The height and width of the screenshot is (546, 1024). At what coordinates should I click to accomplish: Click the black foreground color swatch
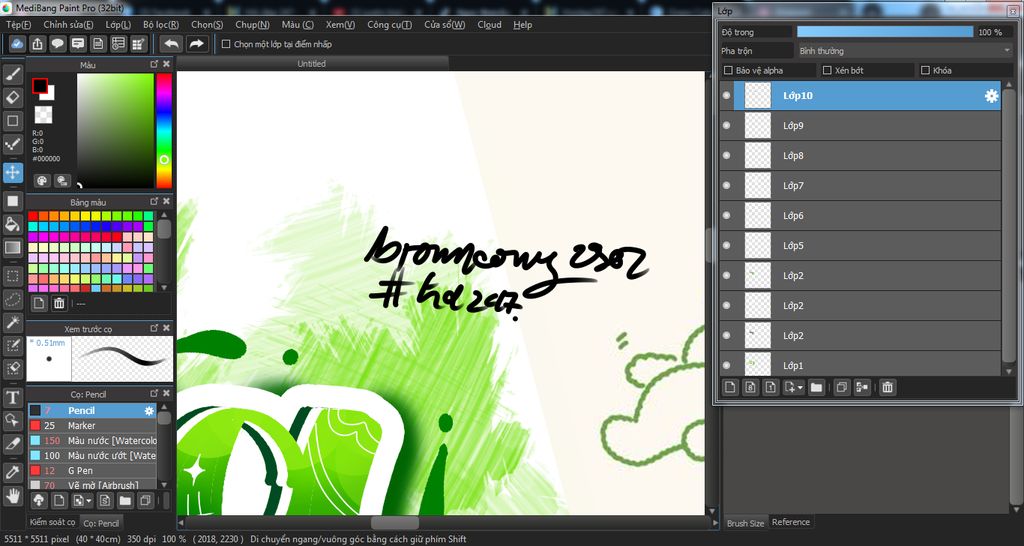(40, 86)
